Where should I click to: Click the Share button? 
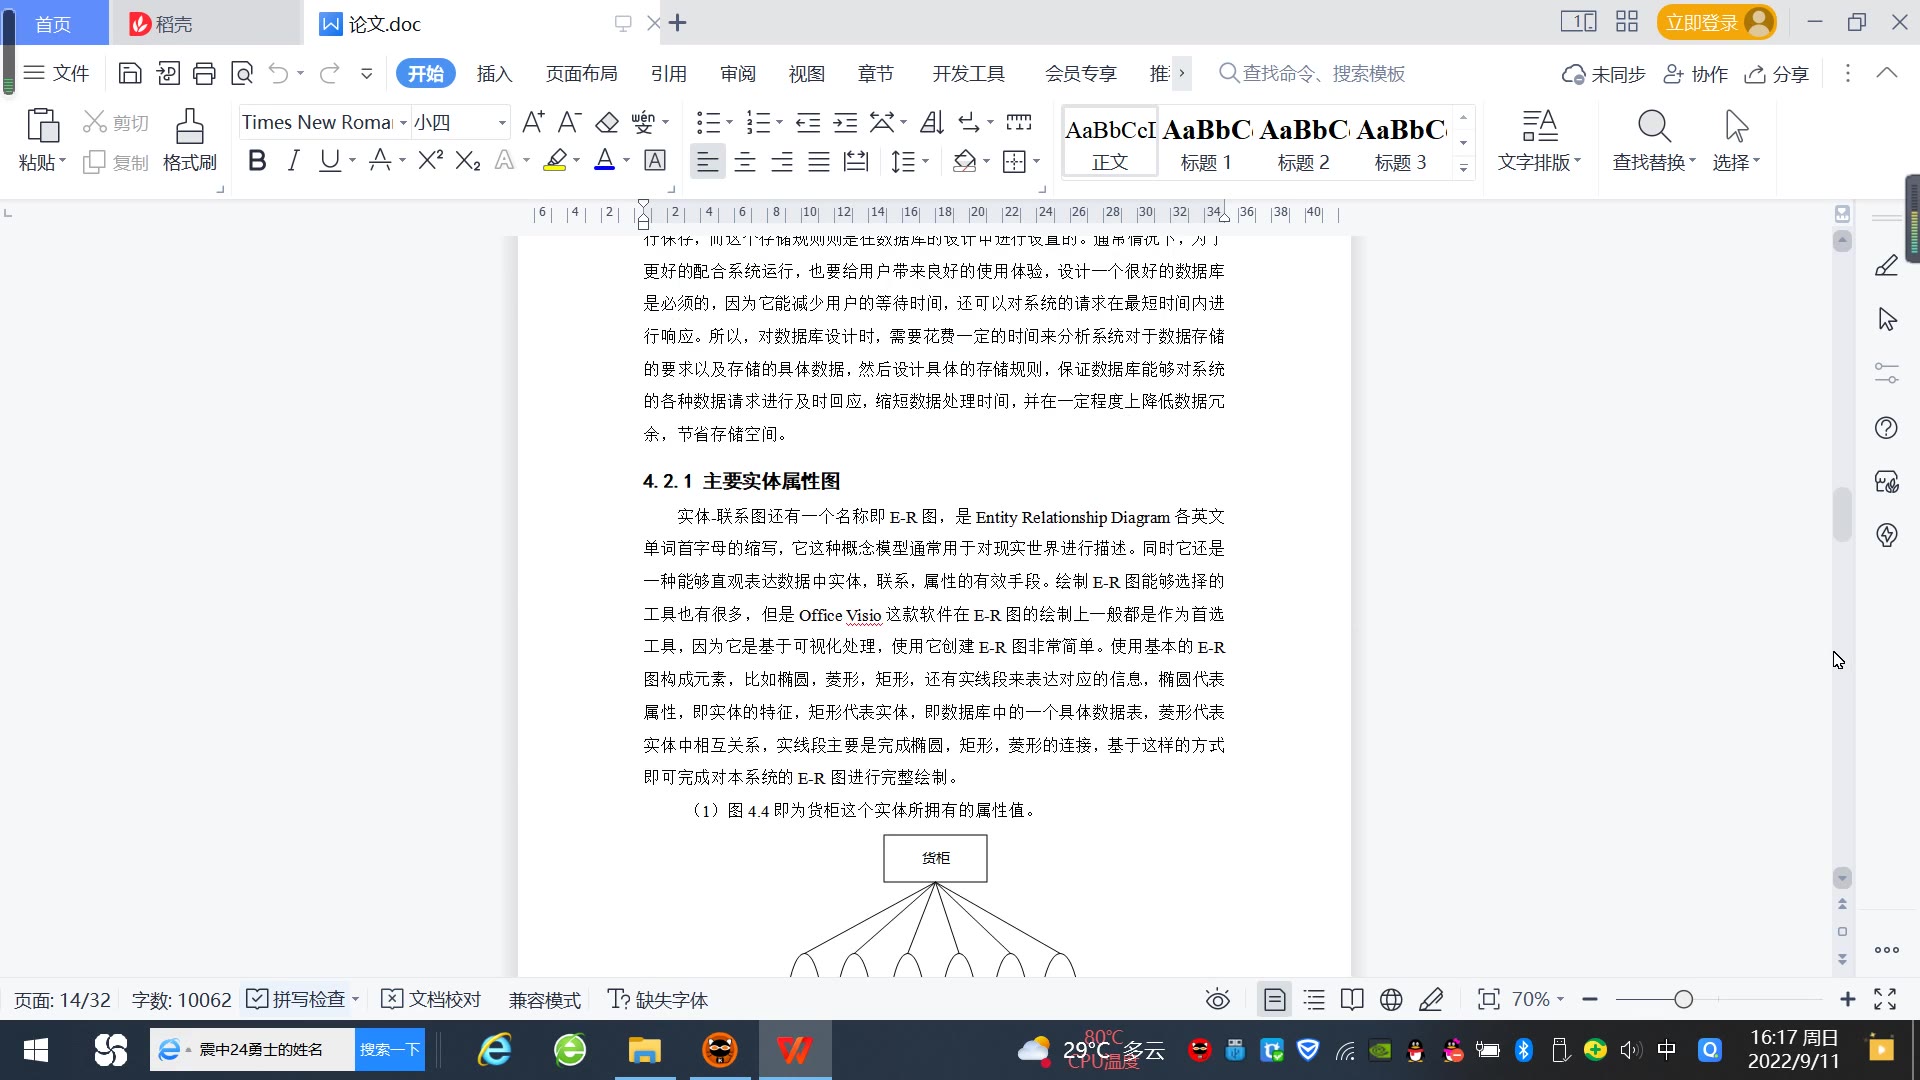[1777, 74]
